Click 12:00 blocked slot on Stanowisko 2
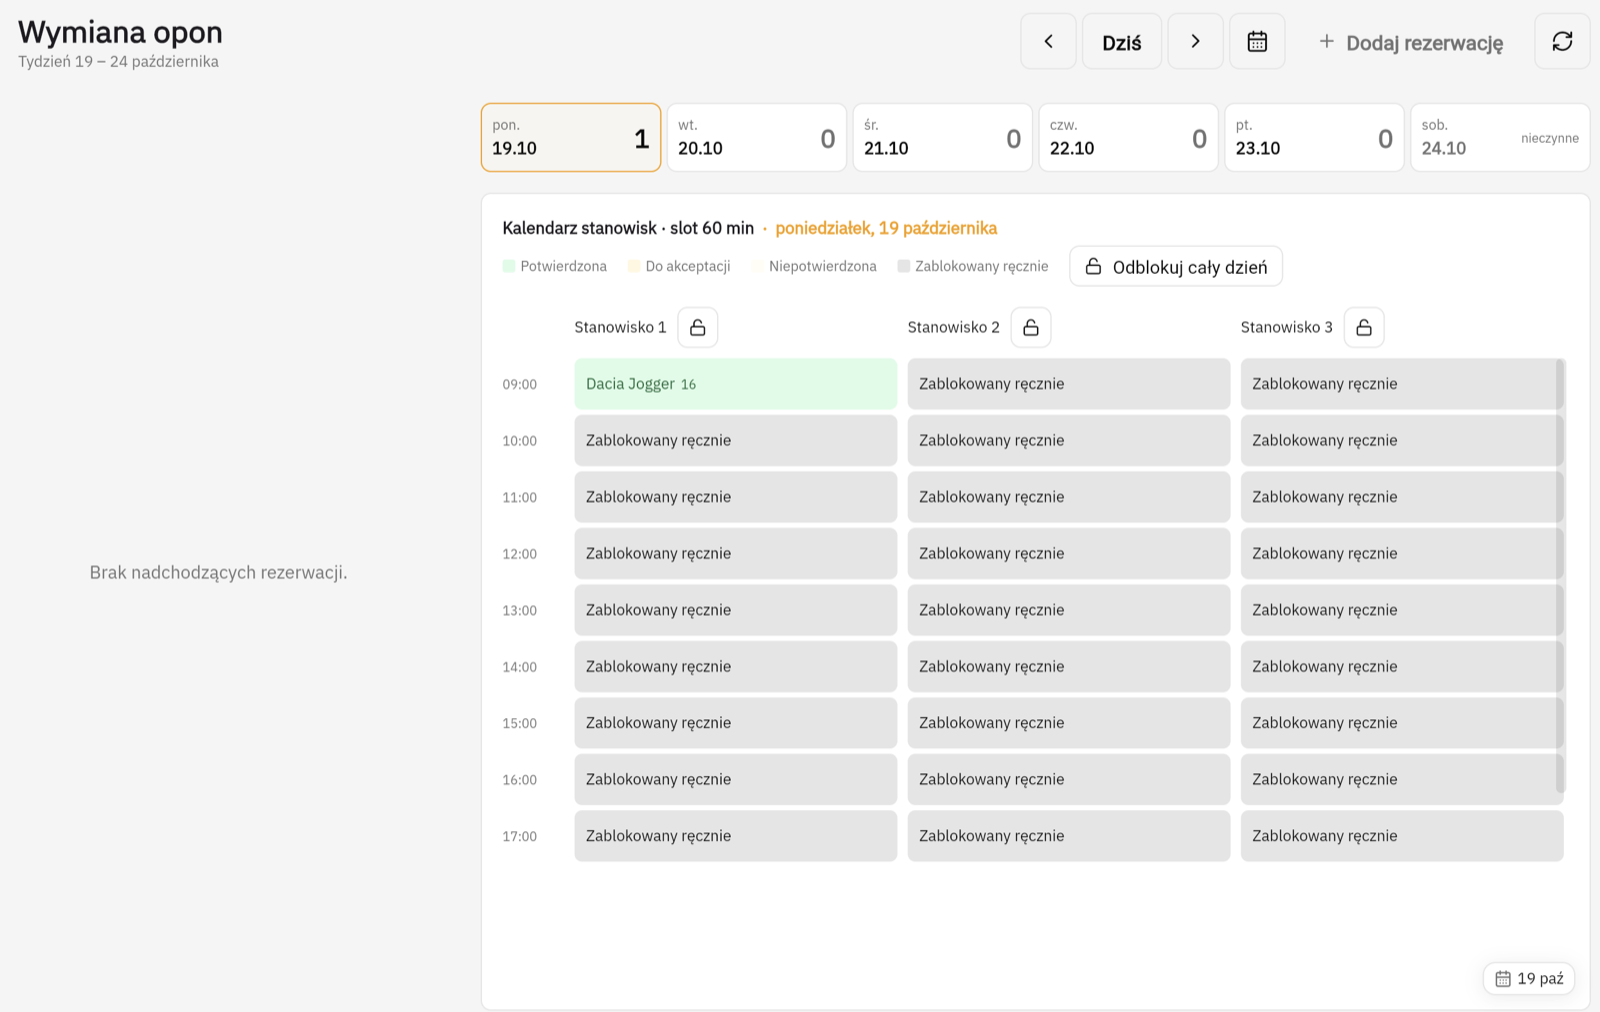Image resolution: width=1600 pixels, height=1012 pixels. click(1069, 553)
